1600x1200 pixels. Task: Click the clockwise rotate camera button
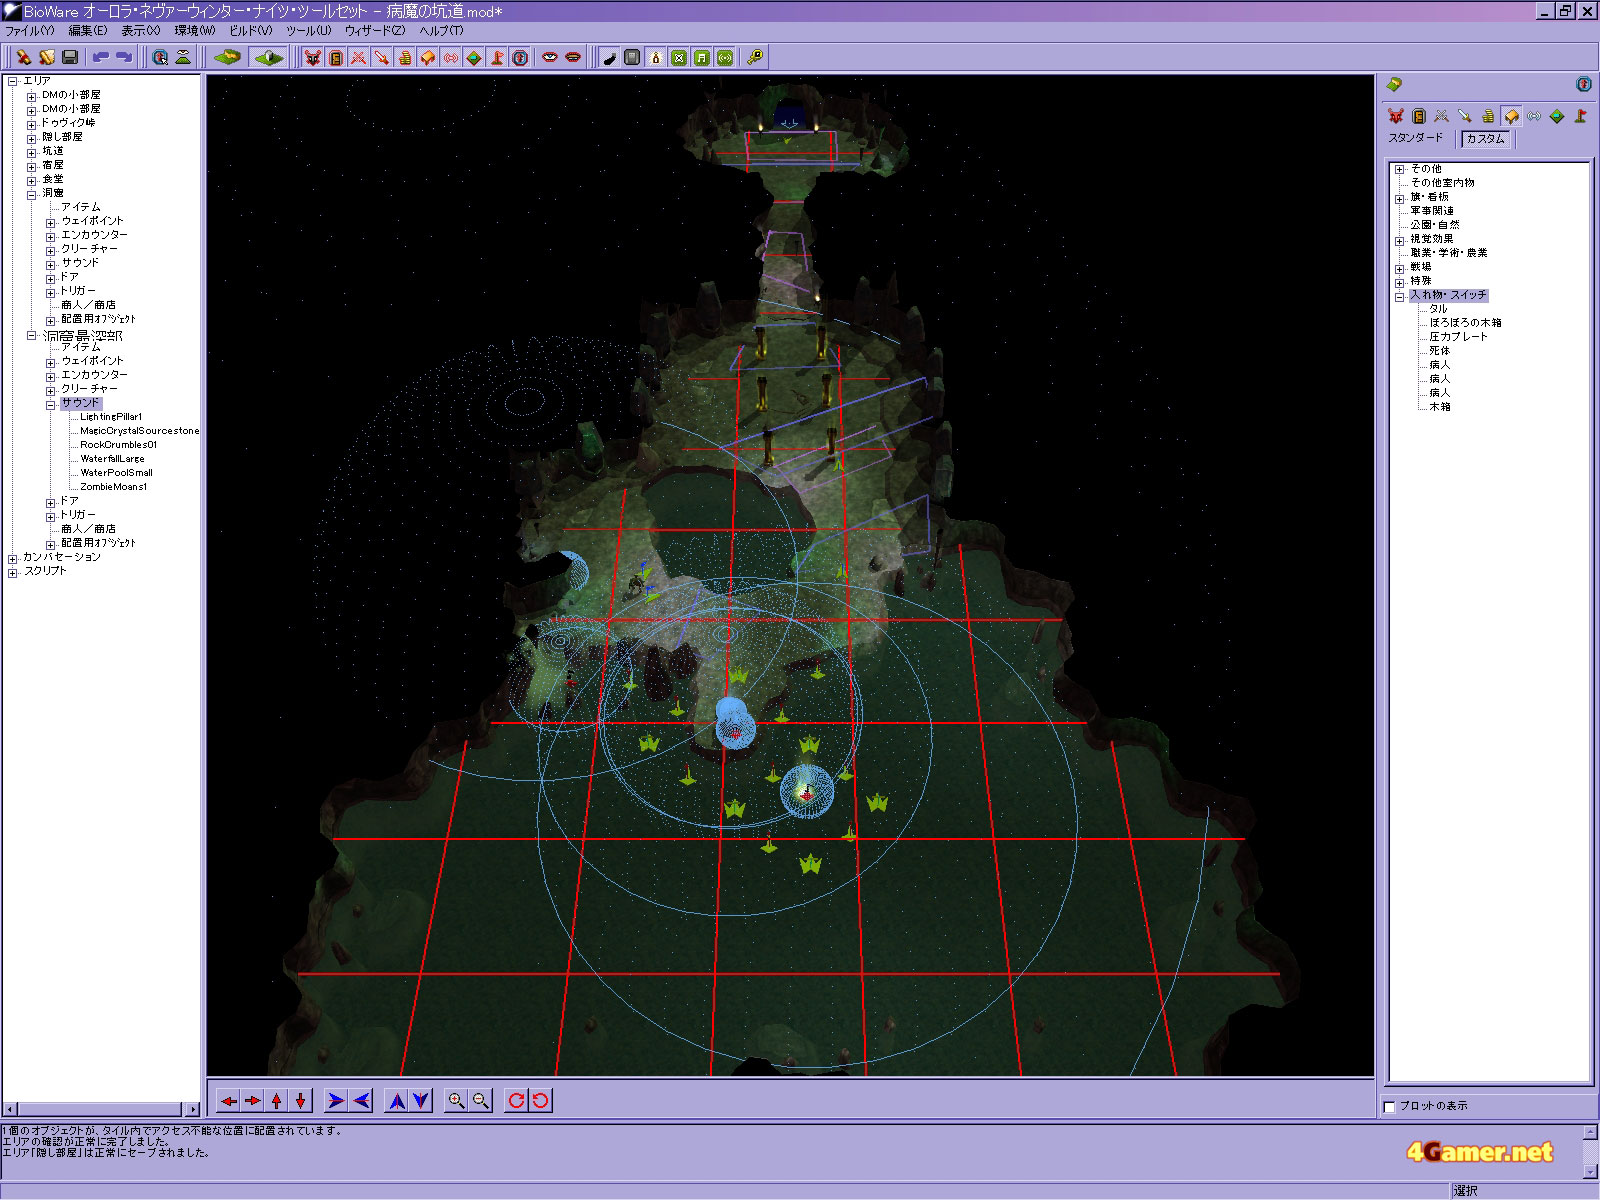516,1101
